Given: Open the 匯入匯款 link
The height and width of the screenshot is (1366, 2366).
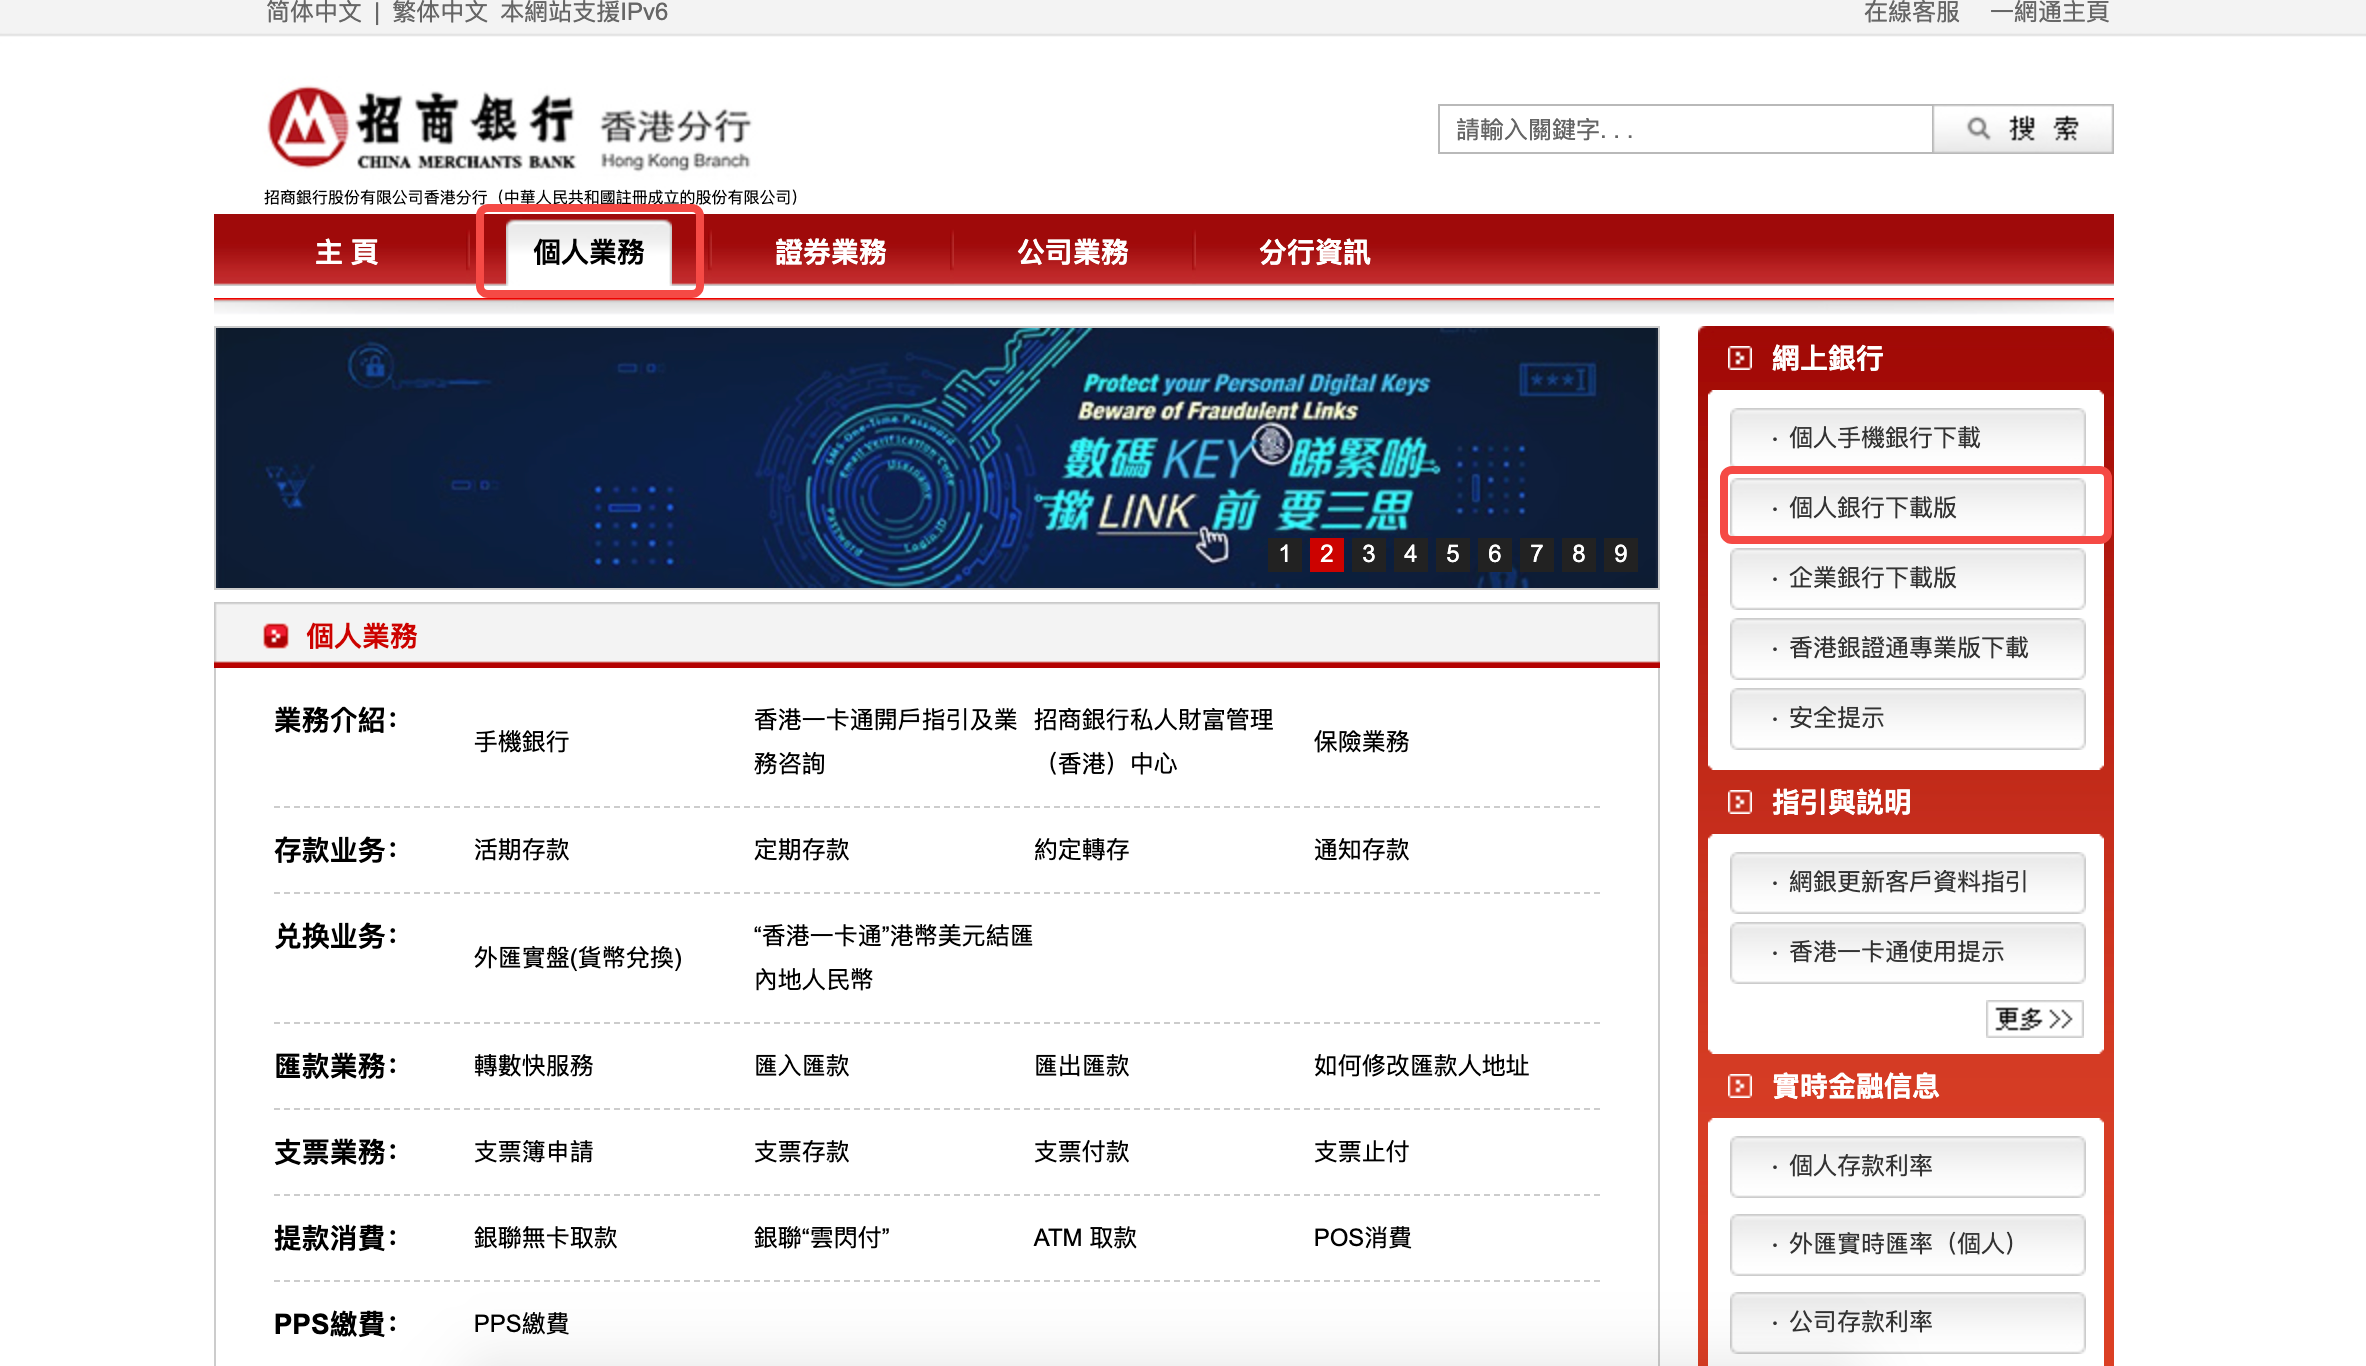Looking at the screenshot, I should click(x=801, y=1066).
